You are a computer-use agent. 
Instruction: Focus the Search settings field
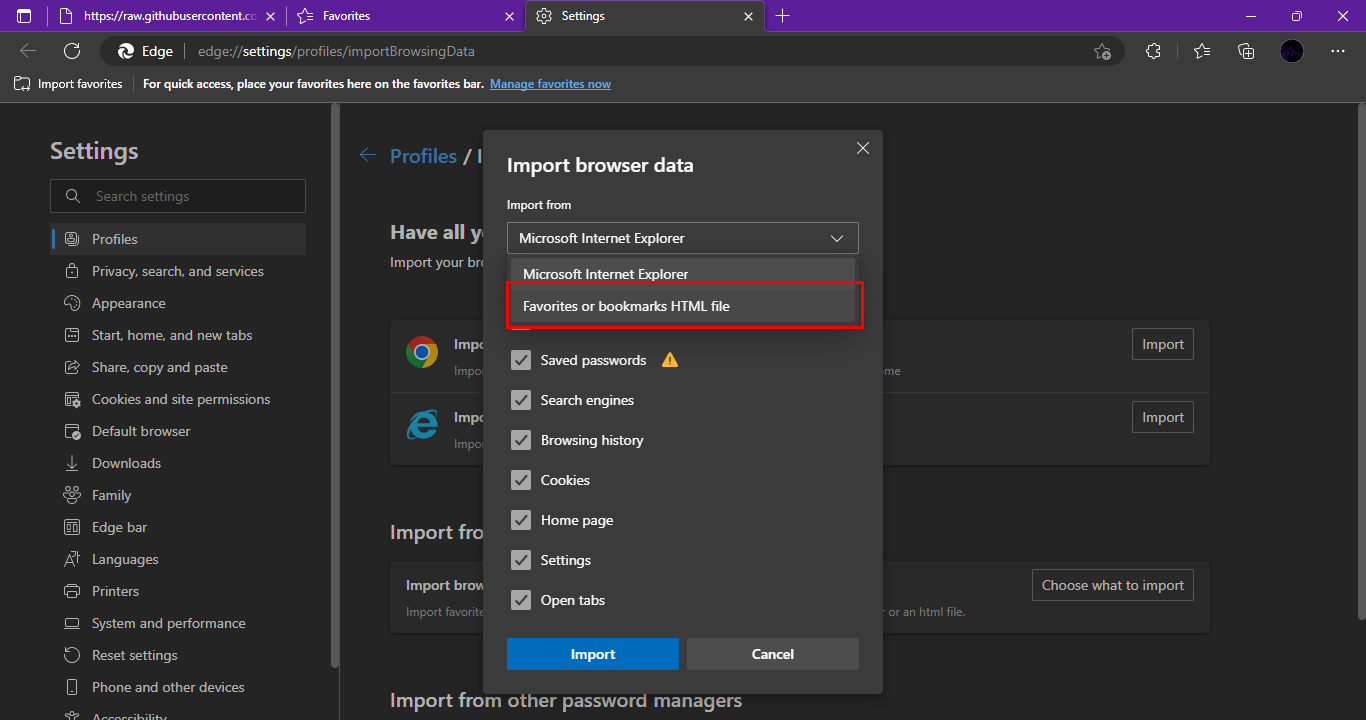178,196
